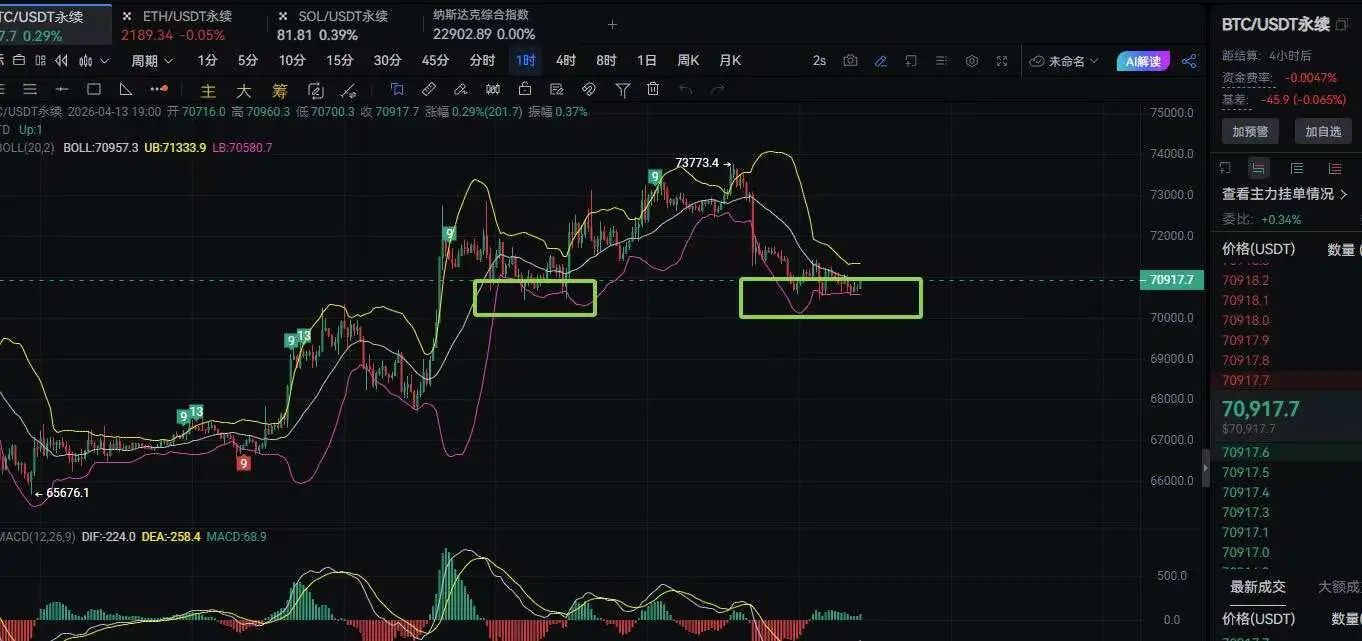The width and height of the screenshot is (1362, 641).
Task: Switch order book to combined depth view
Action: (x=1258, y=168)
